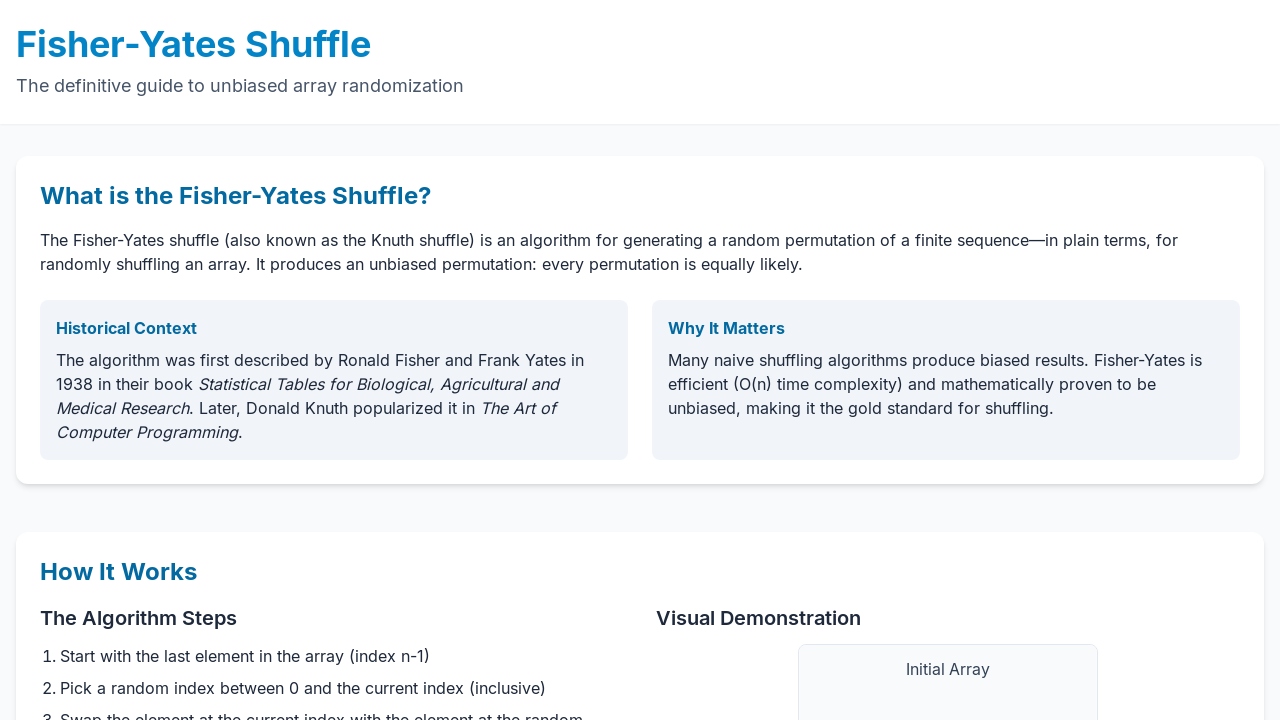This screenshot has width=1280, height=720.
Task: Click The Algorithm Steps subheading
Action: [x=138, y=618]
